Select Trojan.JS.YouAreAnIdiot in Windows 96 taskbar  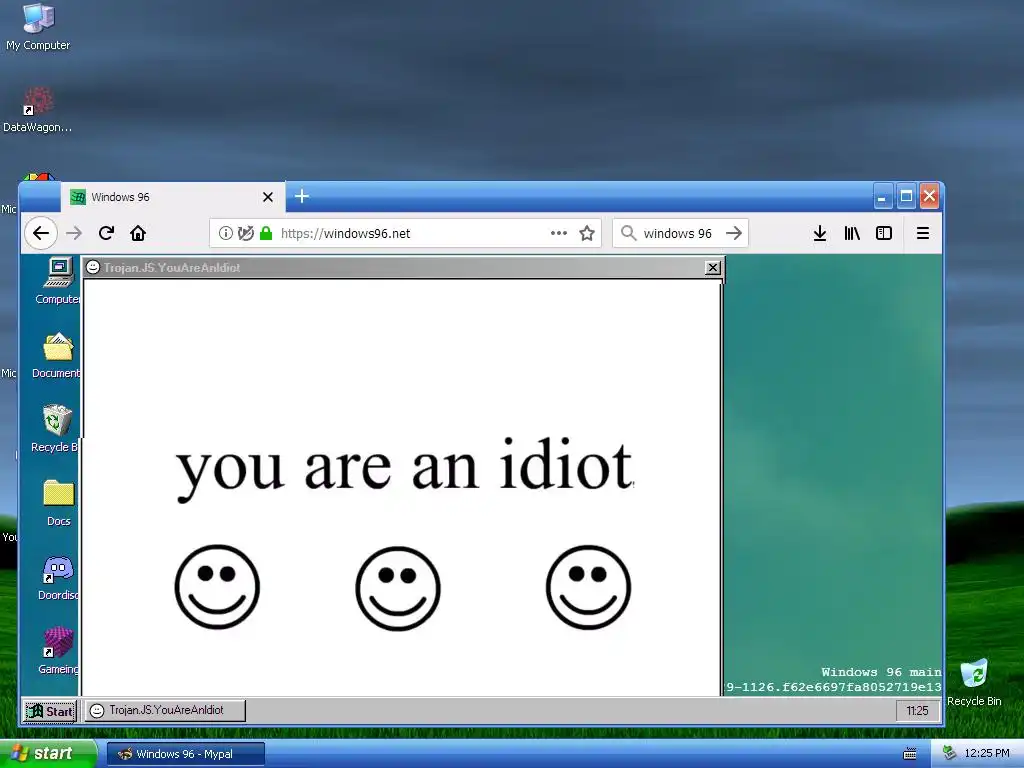coord(165,711)
